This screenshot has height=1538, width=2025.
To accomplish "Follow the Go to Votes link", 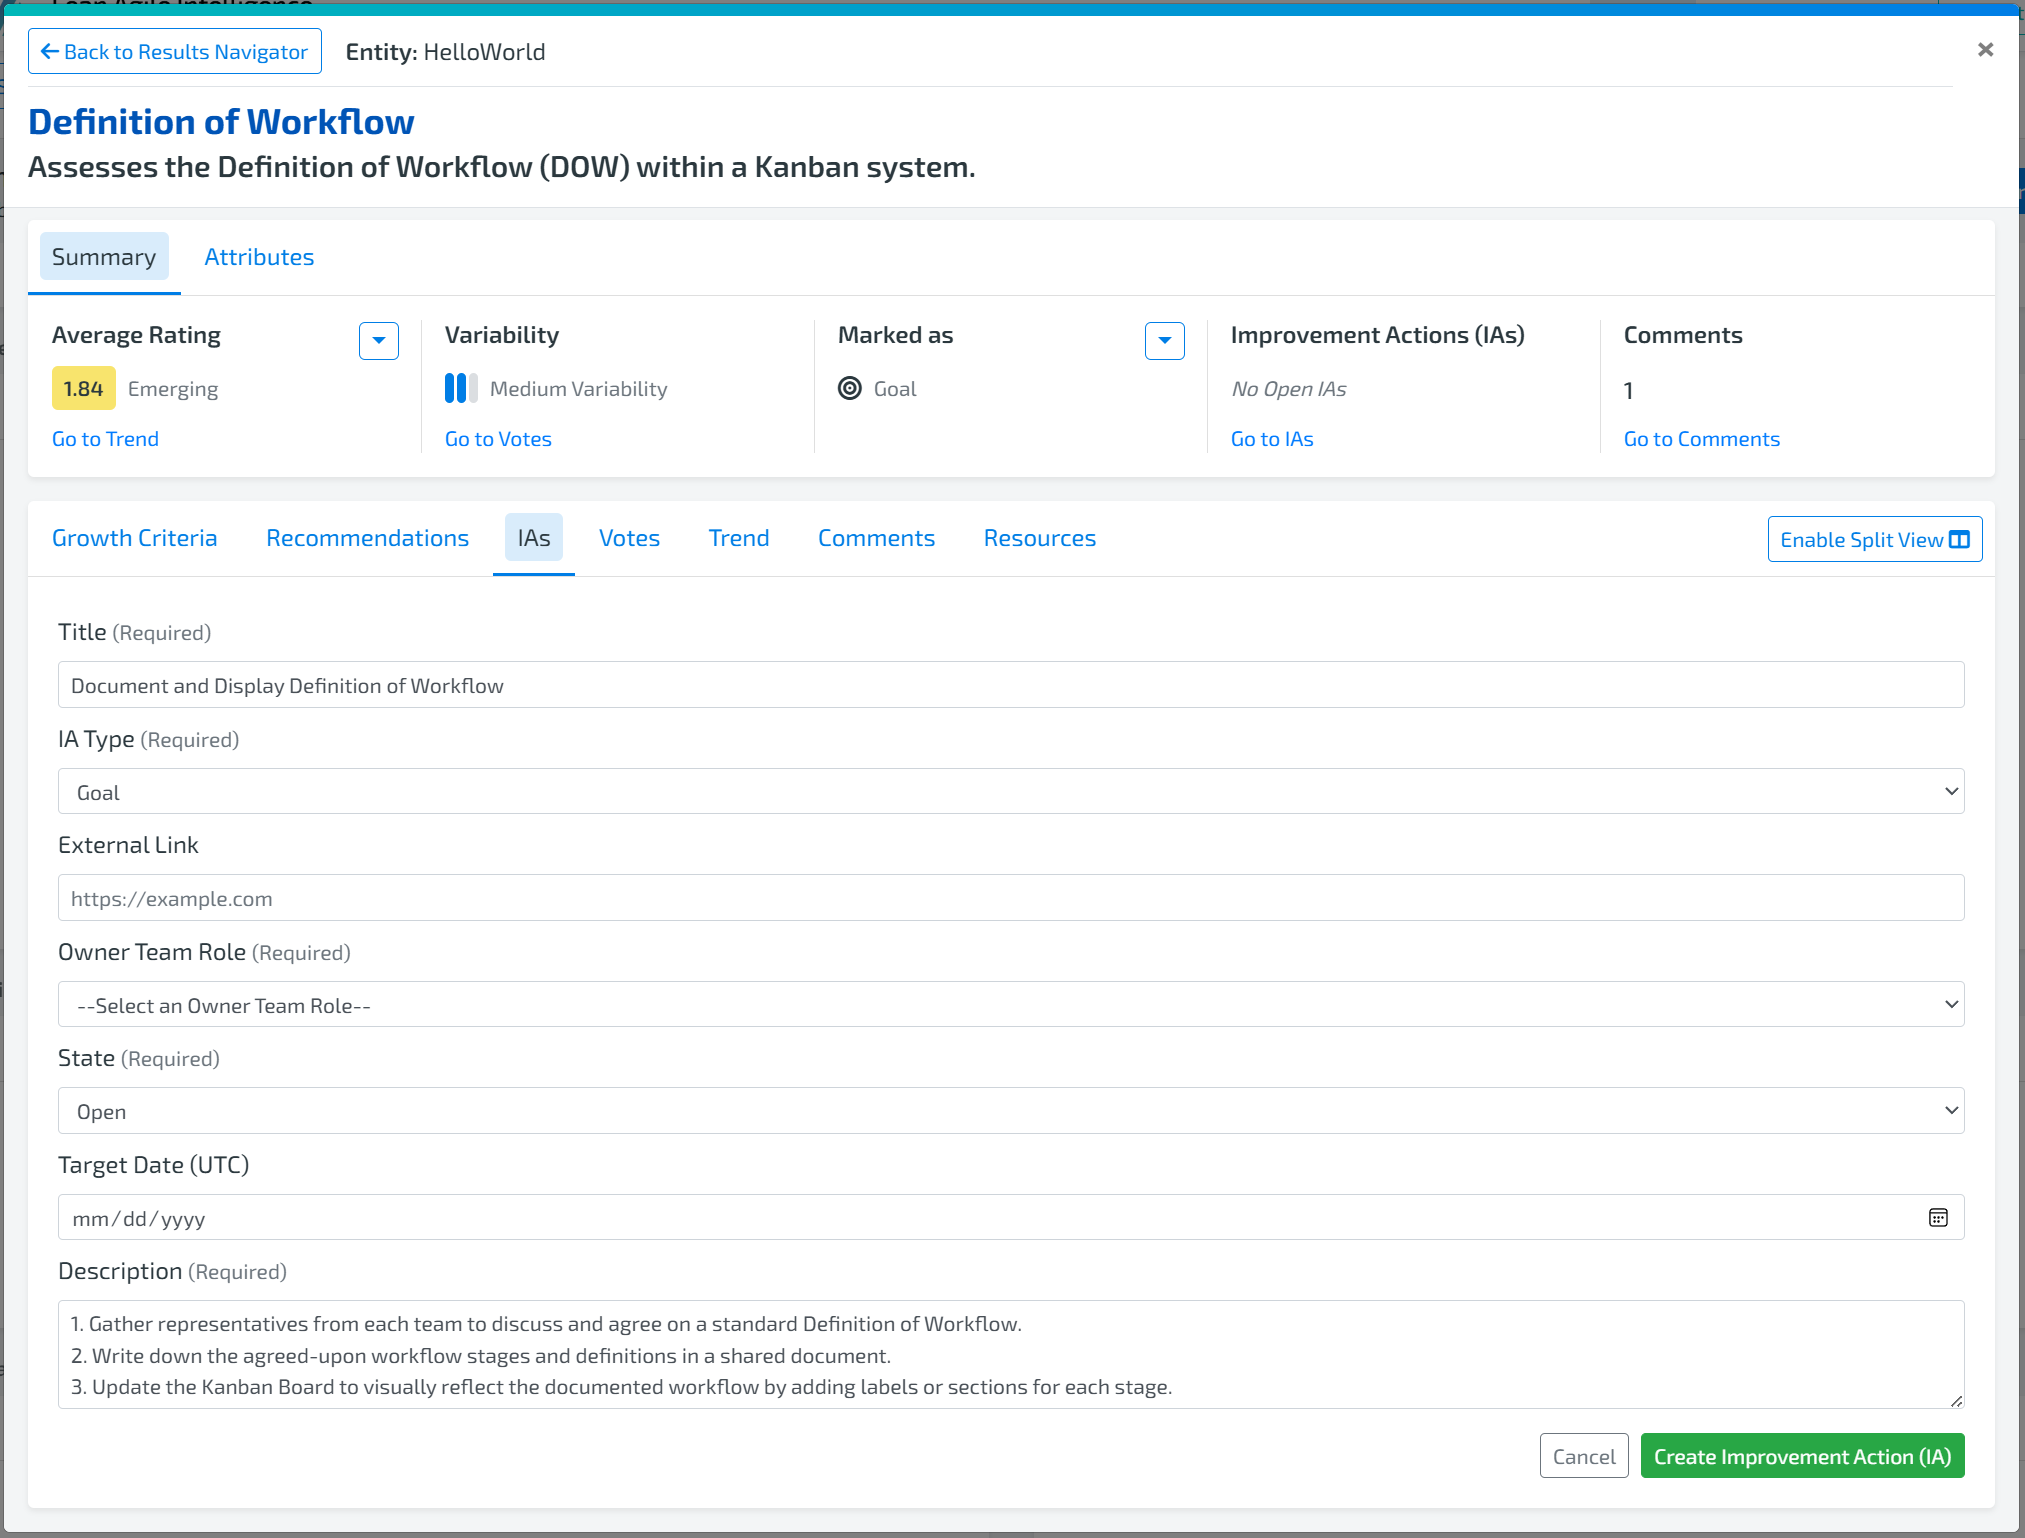I will pyautogui.click(x=498, y=439).
